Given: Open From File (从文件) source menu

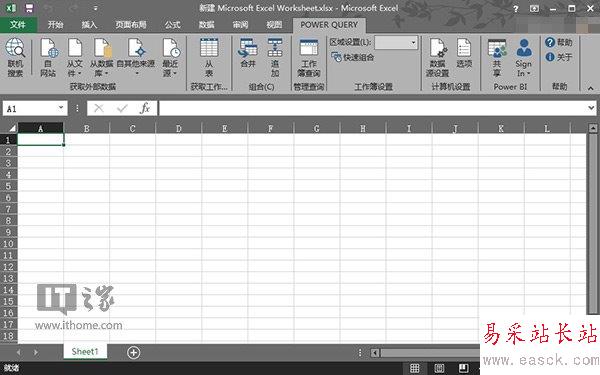Looking at the screenshot, I should (75, 57).
